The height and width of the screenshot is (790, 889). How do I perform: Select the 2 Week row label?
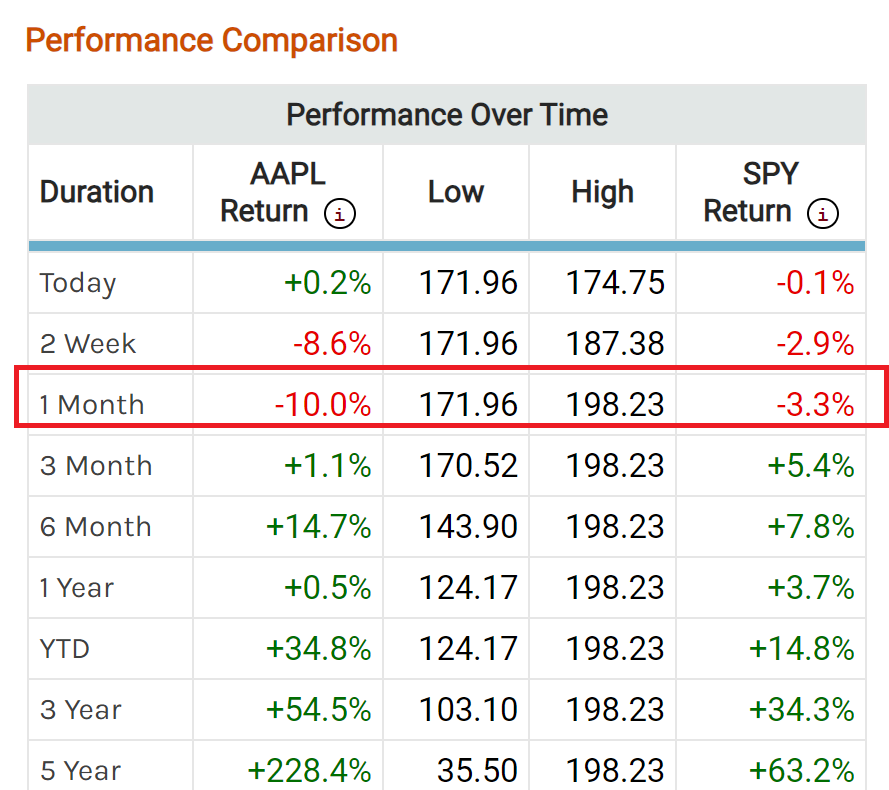pyautogui.click(x=88, y=344)
